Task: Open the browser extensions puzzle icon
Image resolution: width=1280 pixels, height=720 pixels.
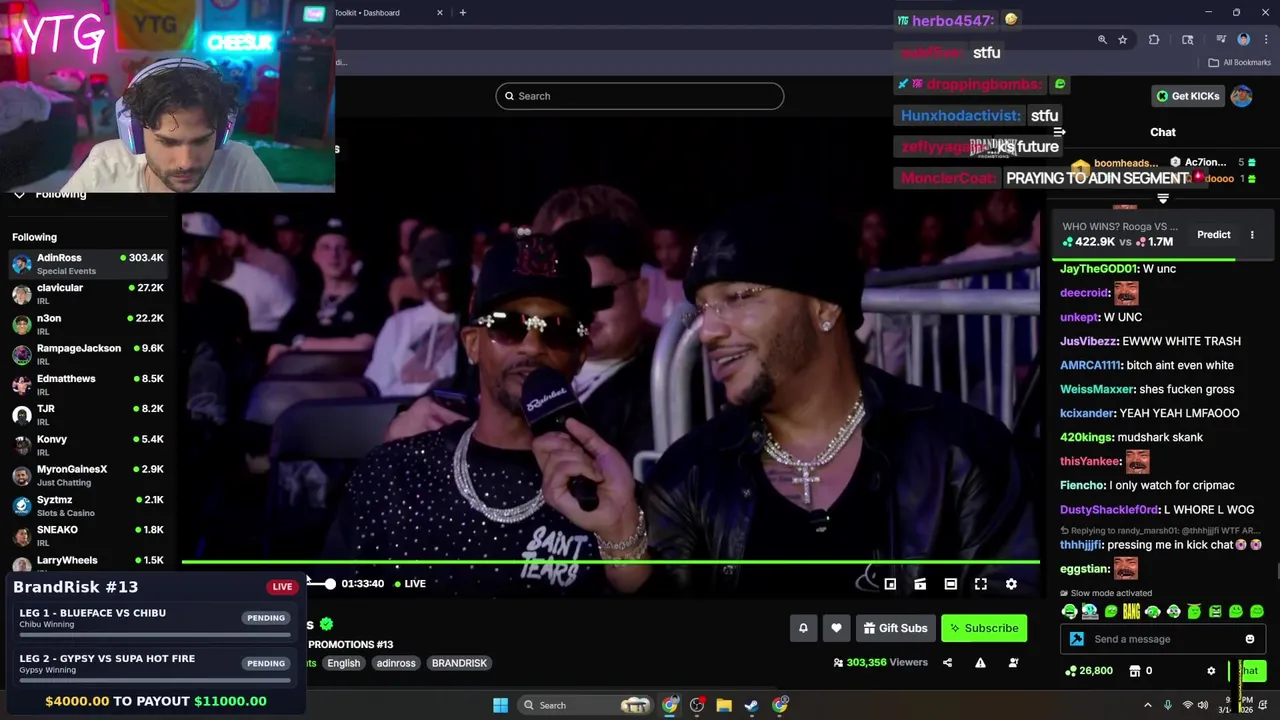Action: [1154, 40]
